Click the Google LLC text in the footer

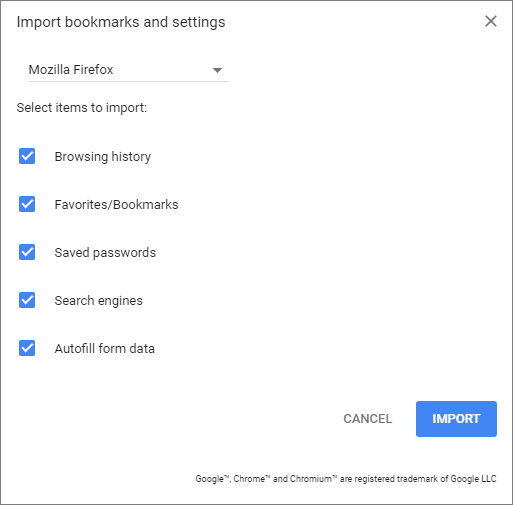[x=474, y=479]
